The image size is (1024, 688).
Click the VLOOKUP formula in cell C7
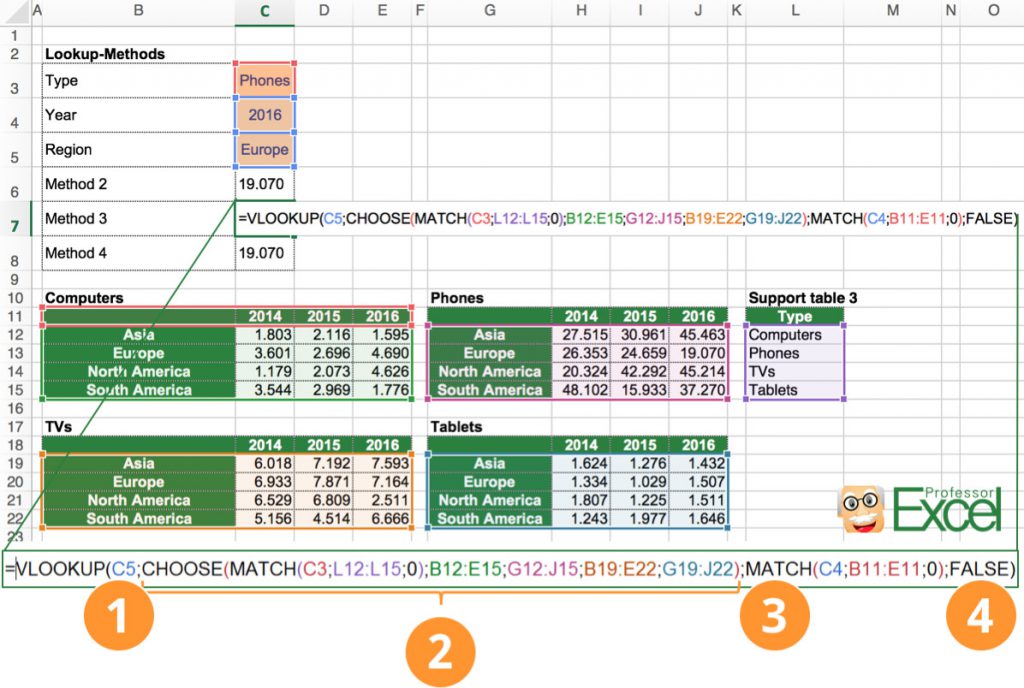[627, 219]
